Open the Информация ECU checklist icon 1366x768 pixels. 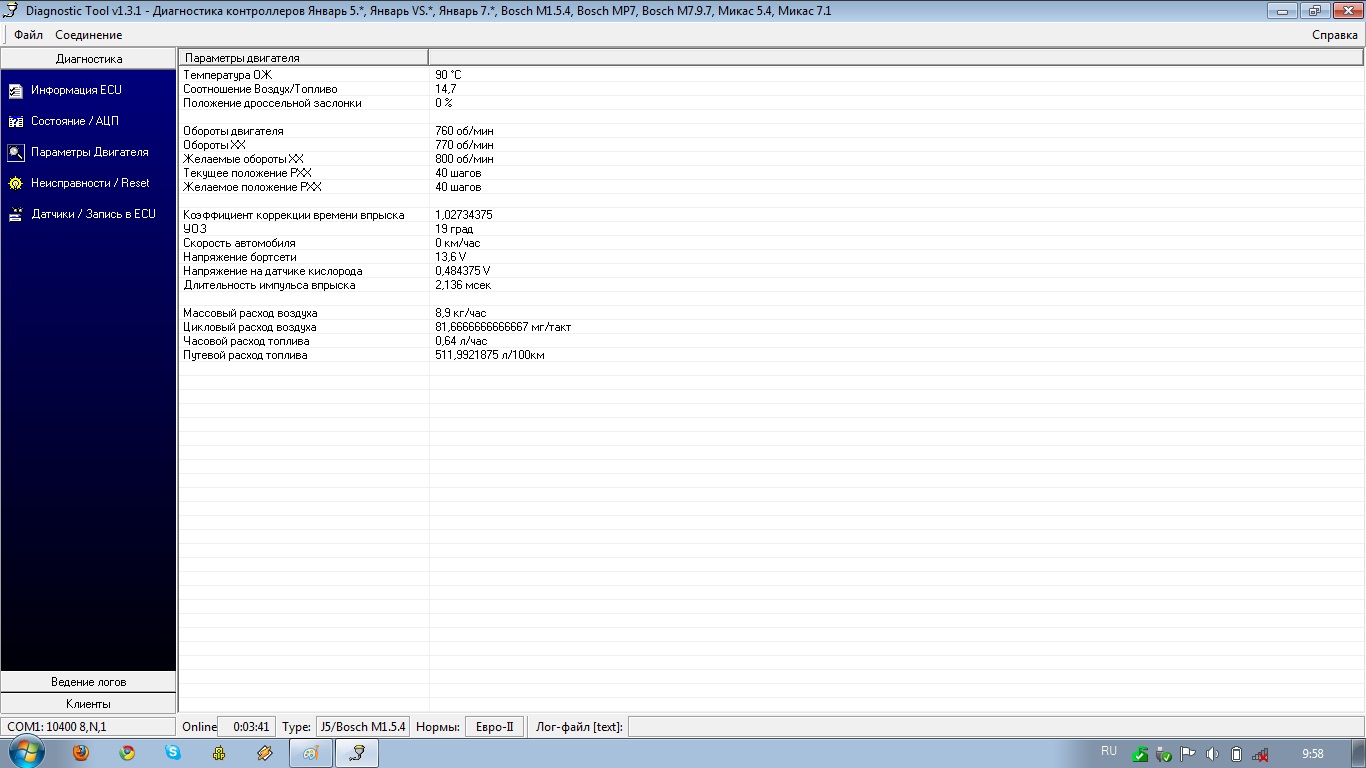click(15, 91)
